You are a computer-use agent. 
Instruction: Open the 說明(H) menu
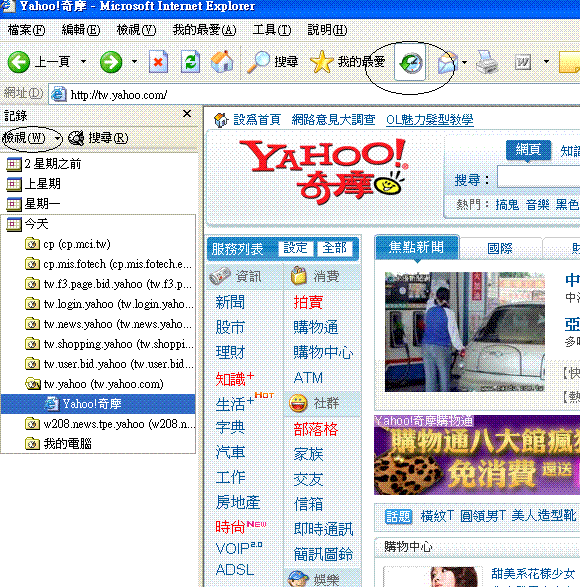tap(327, 30)
